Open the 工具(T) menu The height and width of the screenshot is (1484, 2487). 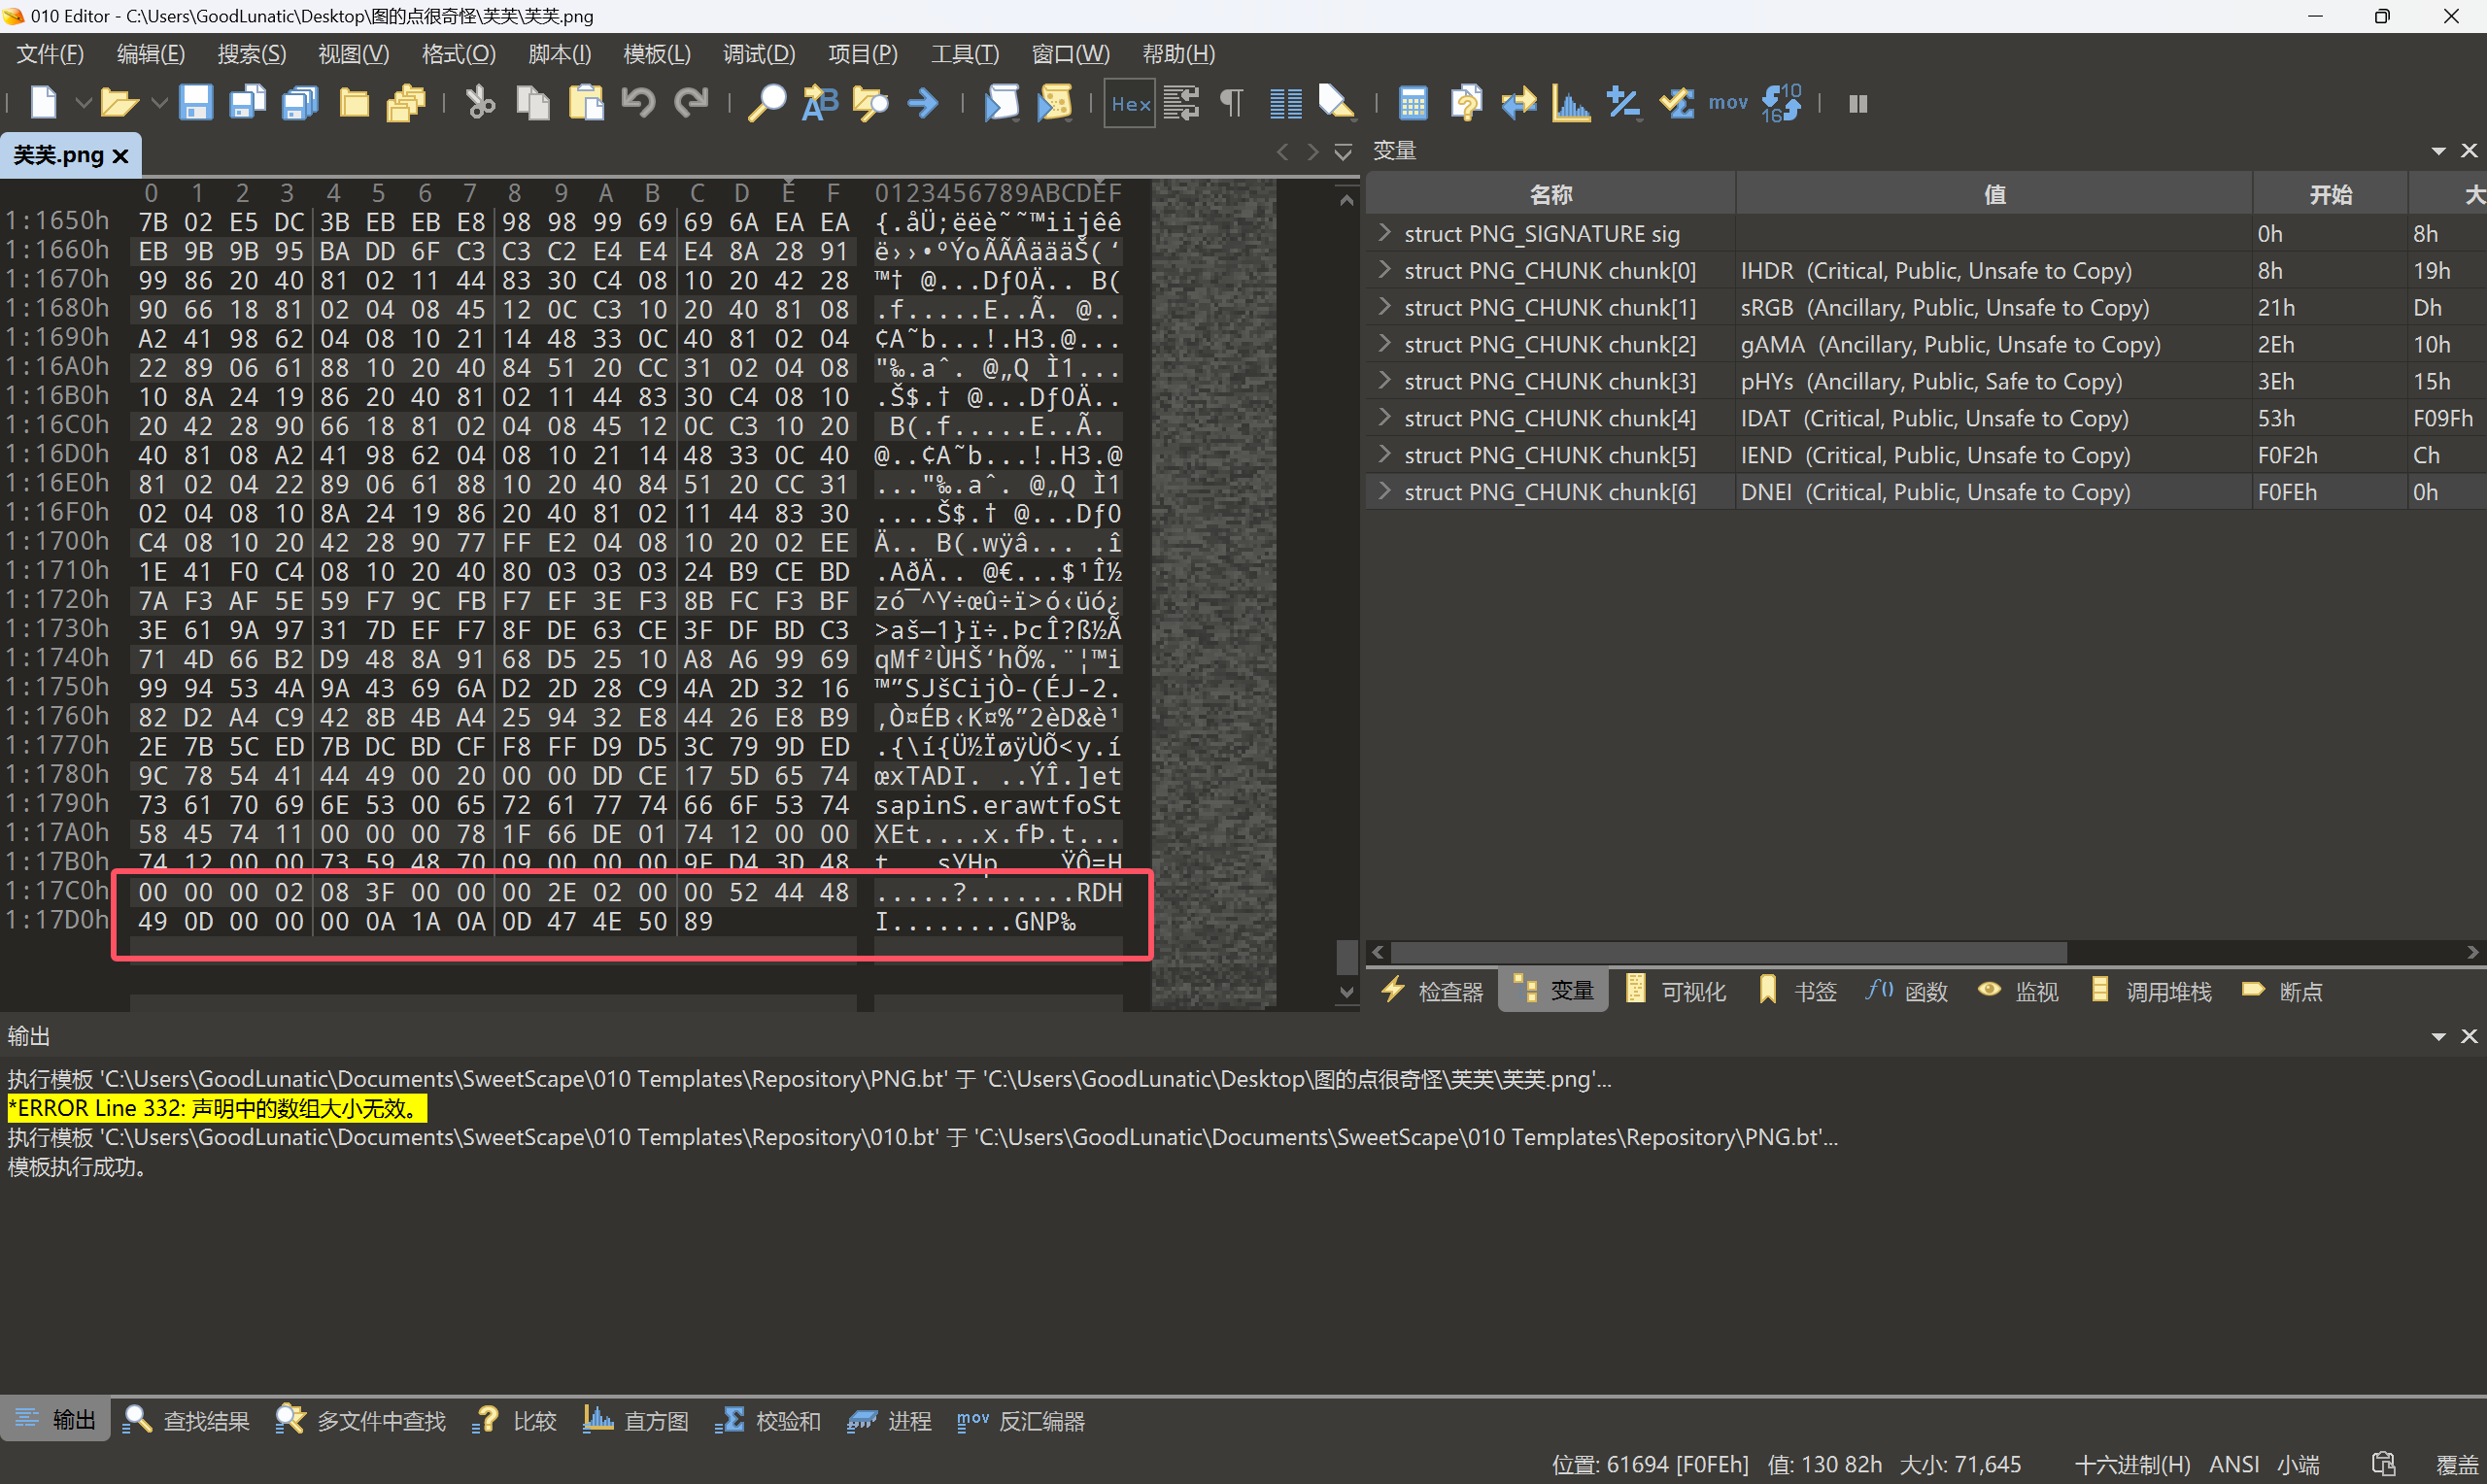[x=965, y=54]
